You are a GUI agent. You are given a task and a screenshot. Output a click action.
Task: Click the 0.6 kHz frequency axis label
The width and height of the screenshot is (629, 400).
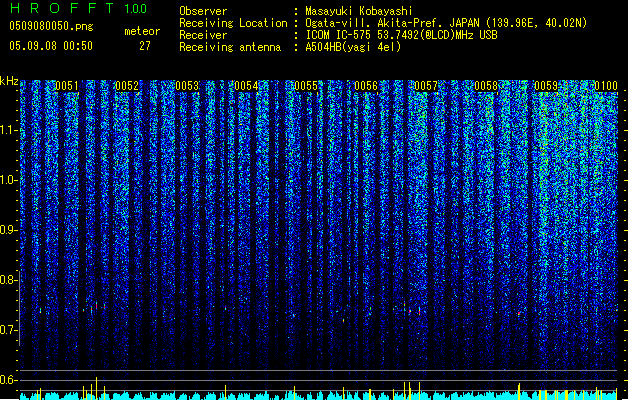coord(9,380)
